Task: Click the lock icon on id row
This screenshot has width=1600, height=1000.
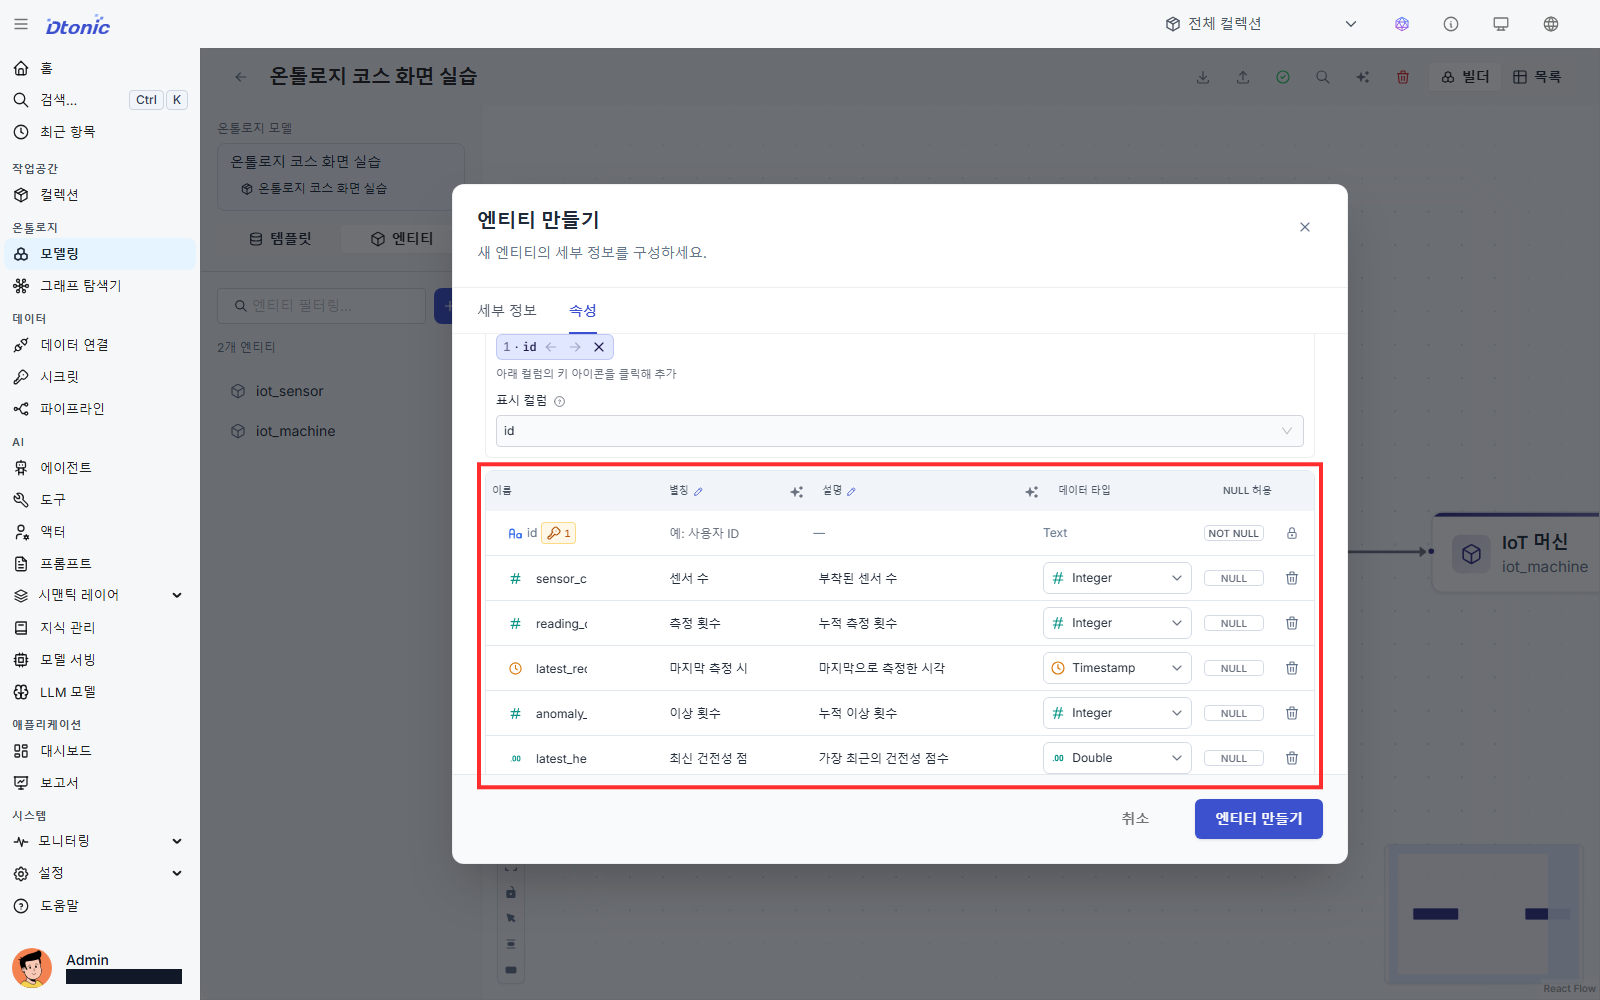Action: [x=1292, y=533]
